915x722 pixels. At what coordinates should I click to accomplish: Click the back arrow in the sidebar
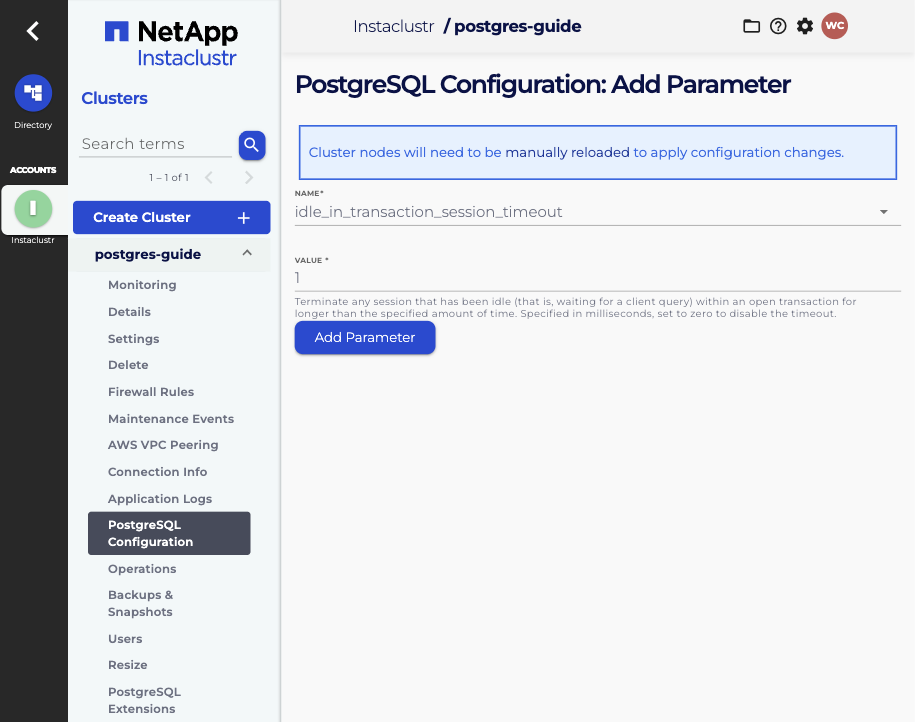(33, 31)
